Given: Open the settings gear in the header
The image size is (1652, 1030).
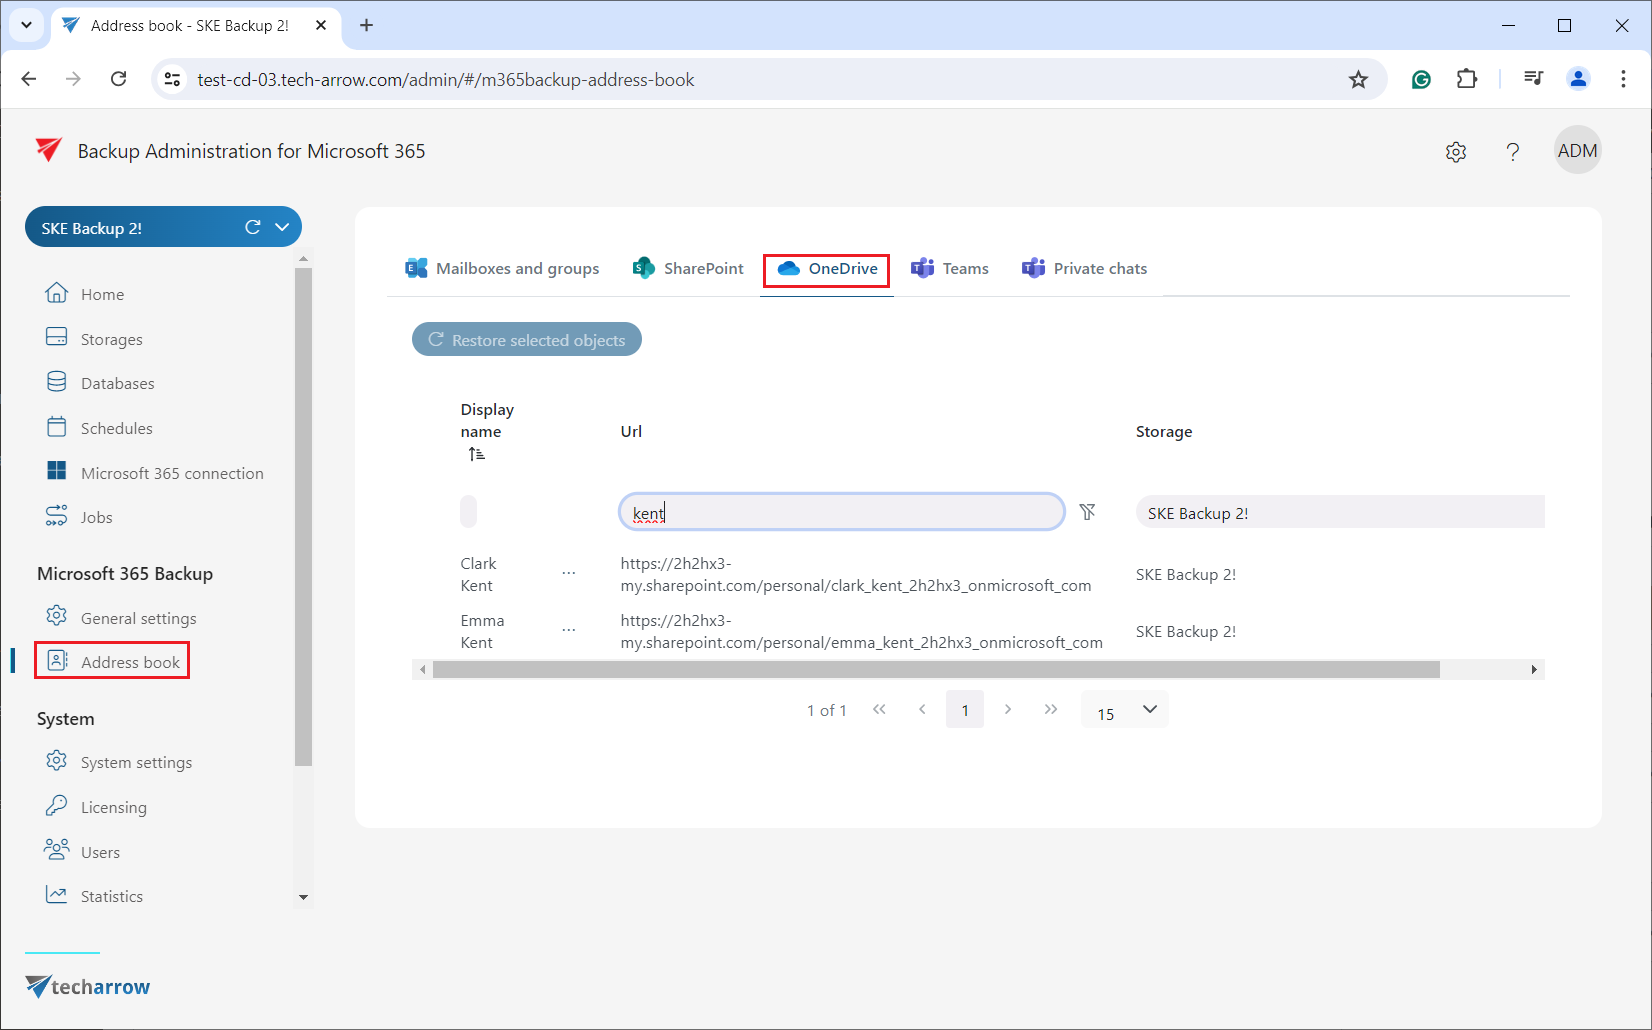Looking at the screenshot, I should click(1455, 152).
